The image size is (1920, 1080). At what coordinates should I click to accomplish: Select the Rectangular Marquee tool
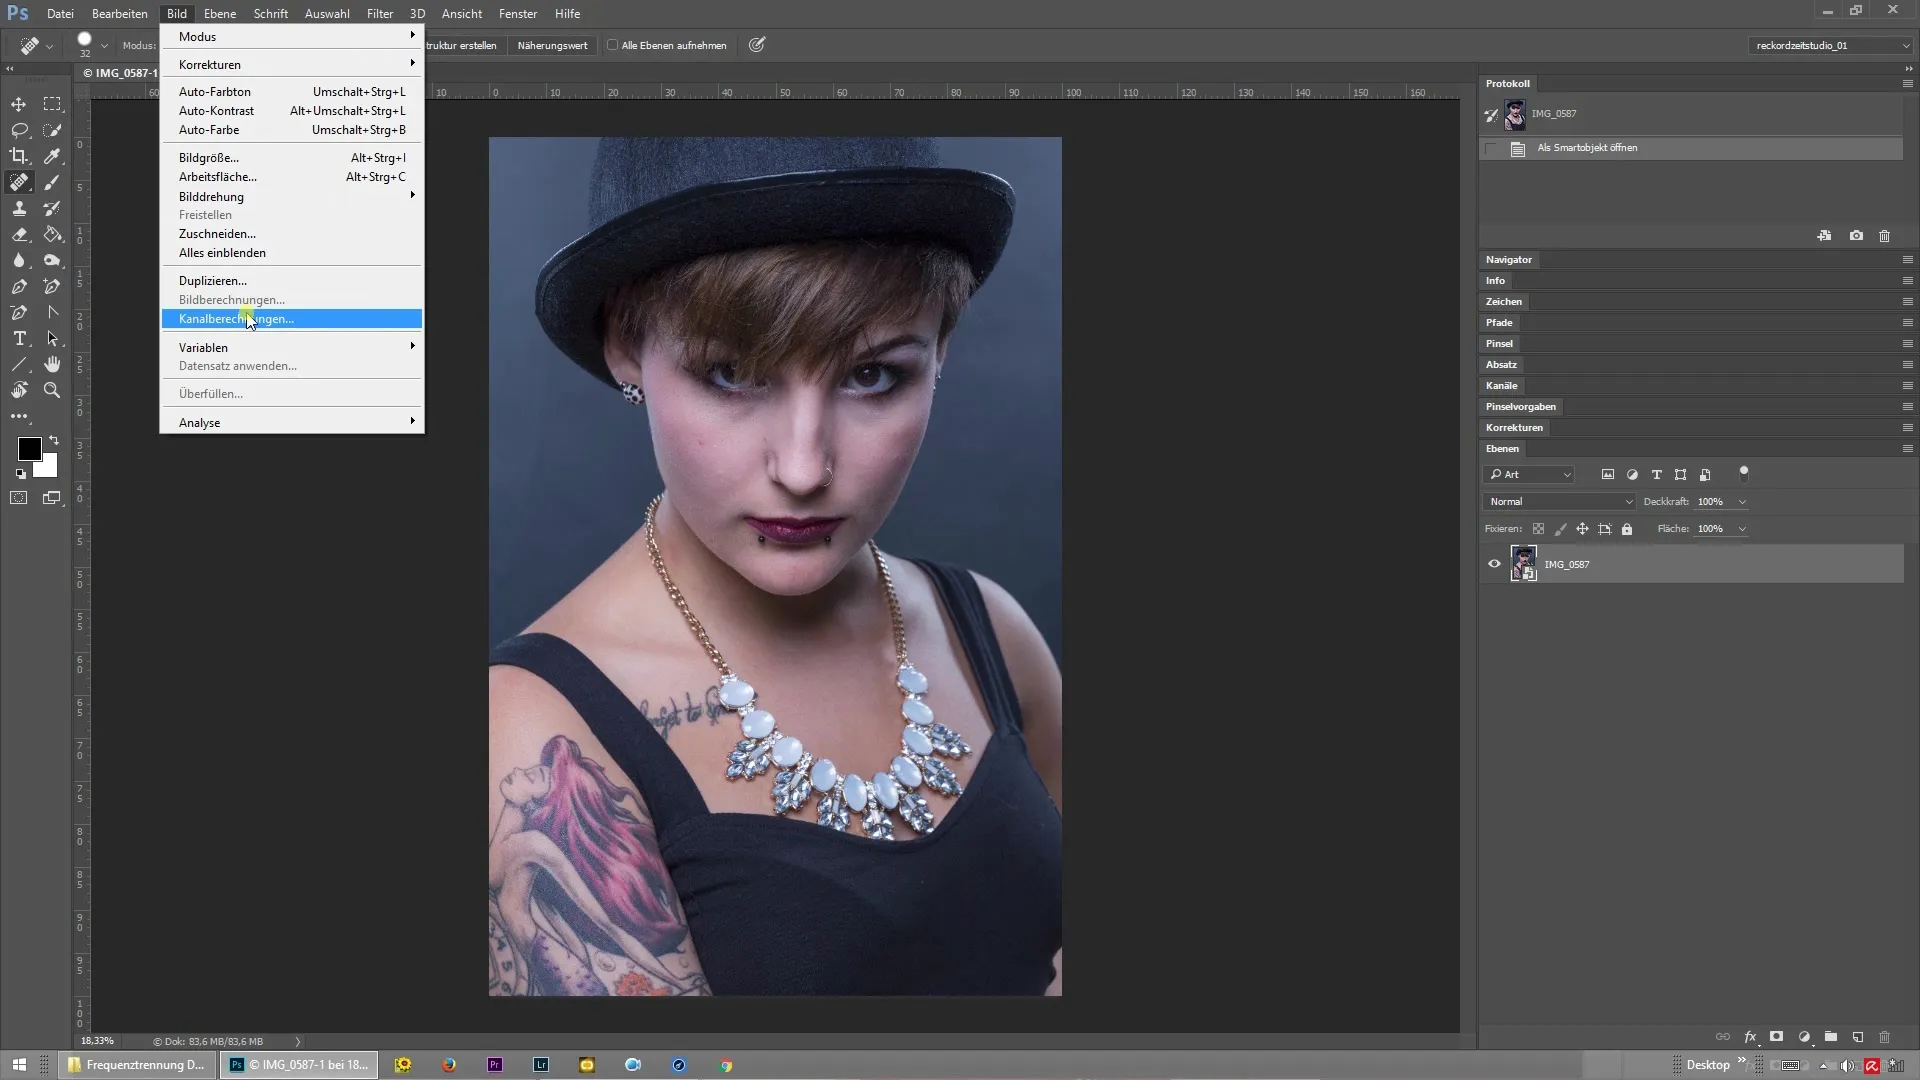coord(52,104)
